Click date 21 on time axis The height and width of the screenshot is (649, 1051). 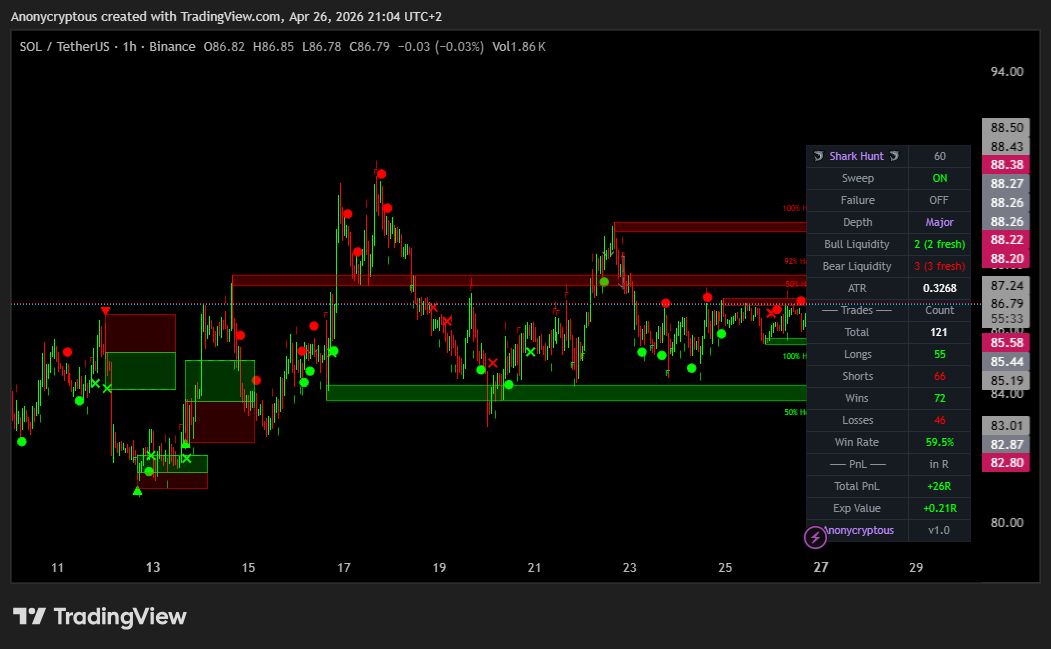pos(534,568)
